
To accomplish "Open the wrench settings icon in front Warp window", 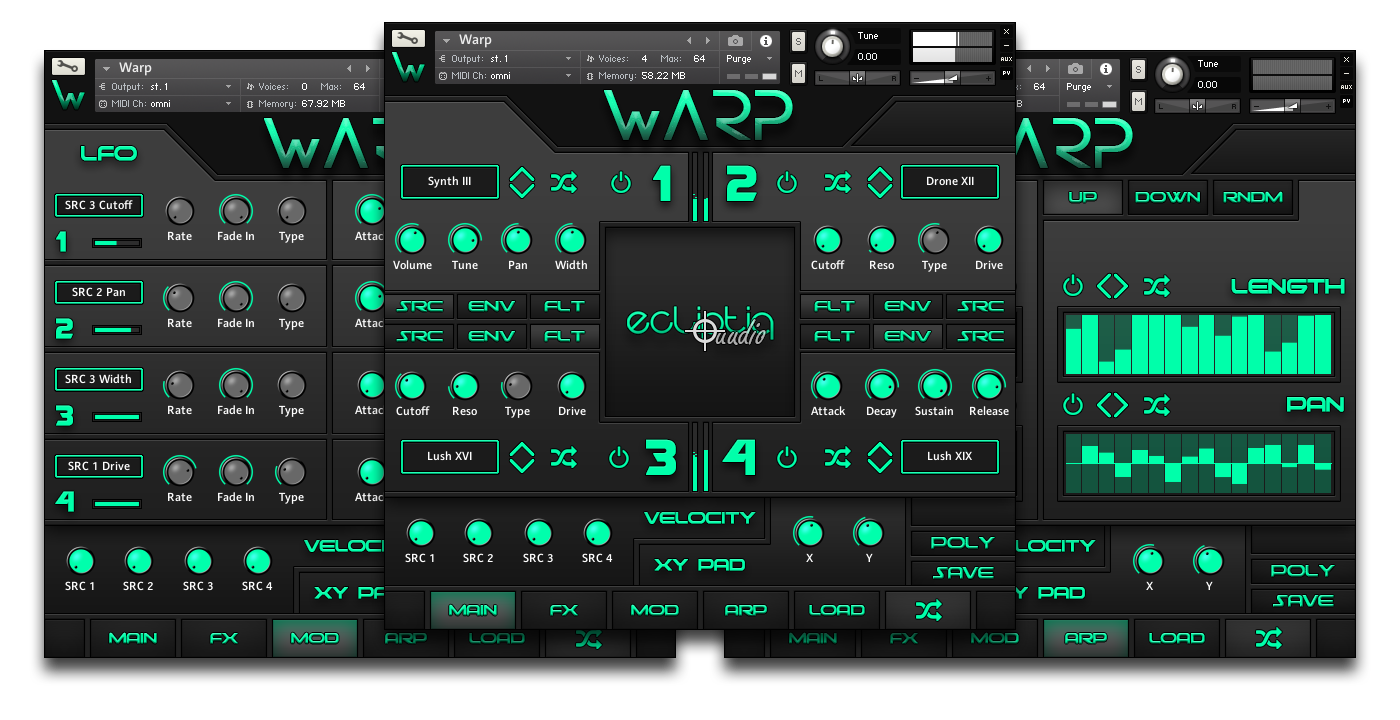I will (x=408, y=39).
